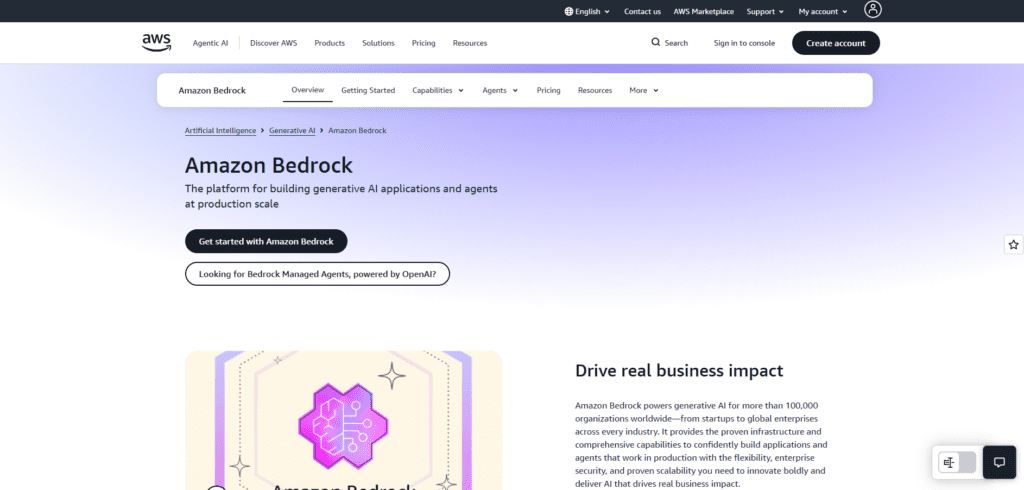This screenshot has height=490, width=1024.
Task: Select the Getting Started tab
Action: (368, 90)
